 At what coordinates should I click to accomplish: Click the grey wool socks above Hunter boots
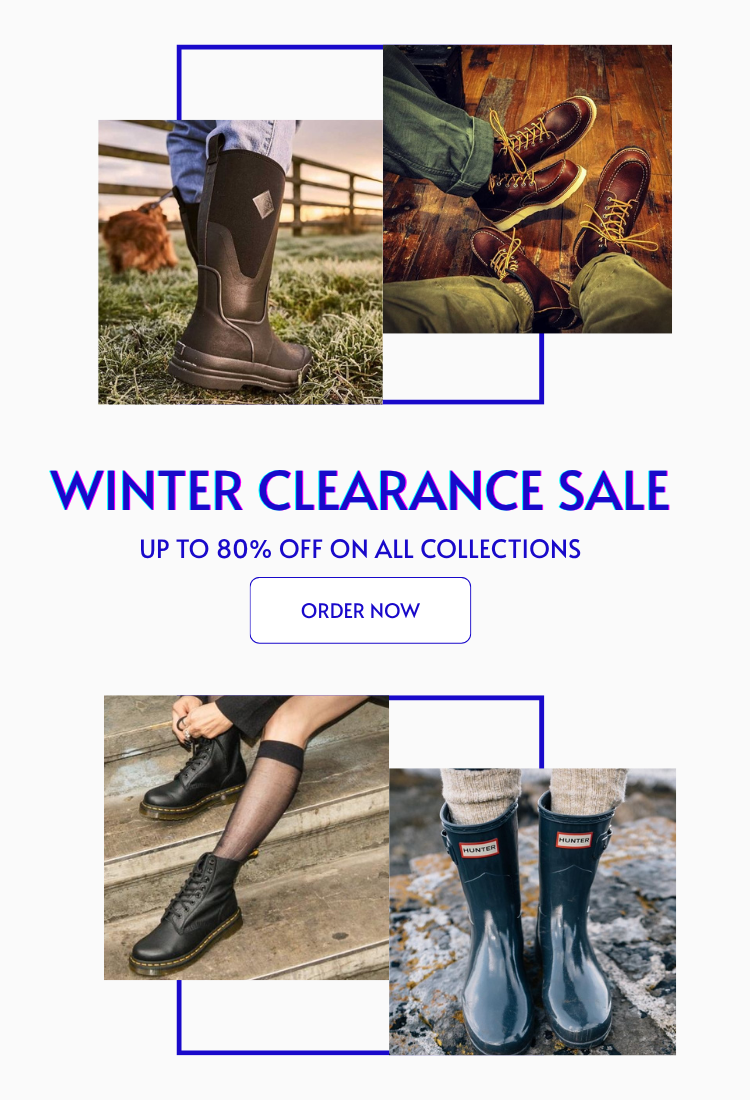coord(533,793)
